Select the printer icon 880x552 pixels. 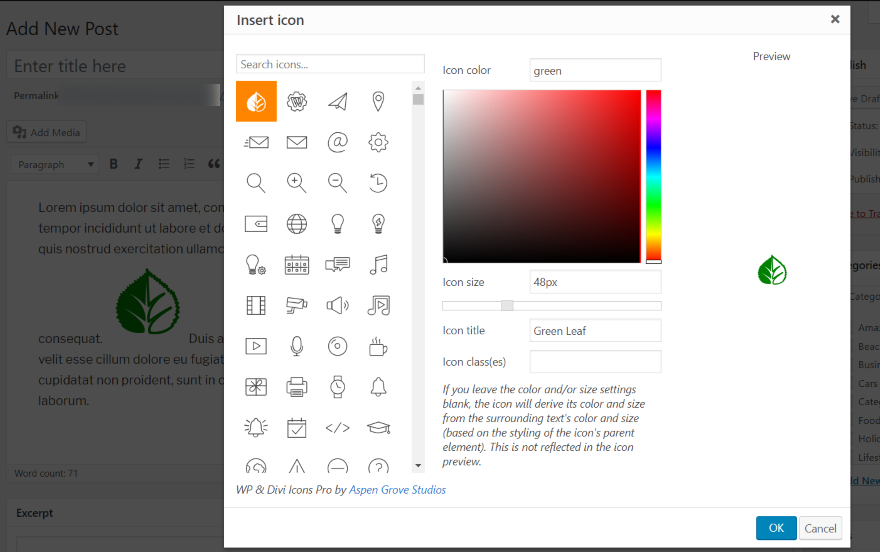[297, 386]
